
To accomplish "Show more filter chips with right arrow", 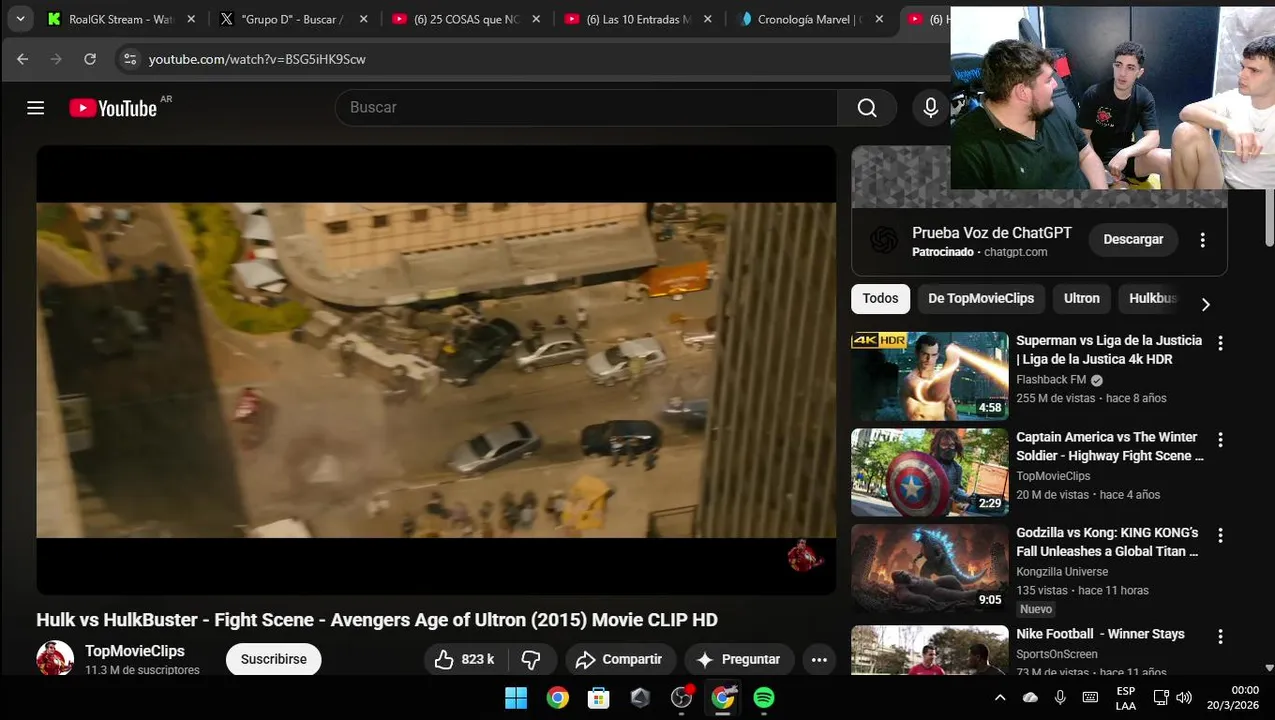I will (1206, 304).
